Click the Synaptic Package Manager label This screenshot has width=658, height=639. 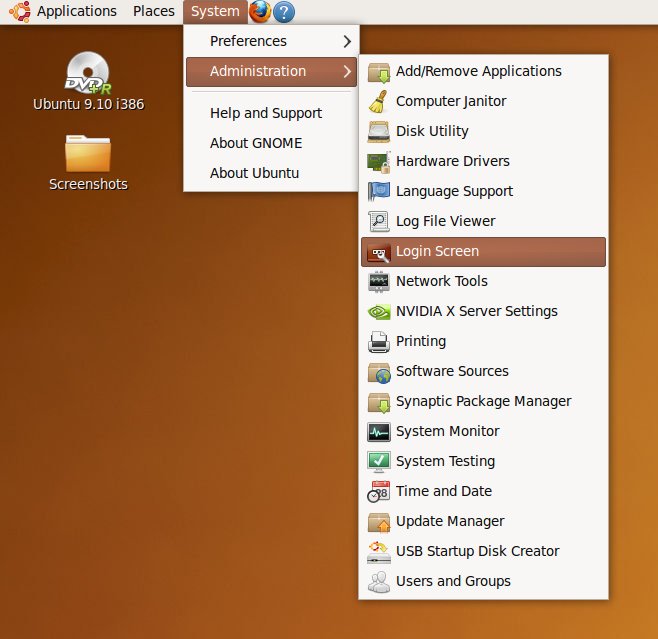(x=483, y=402)
